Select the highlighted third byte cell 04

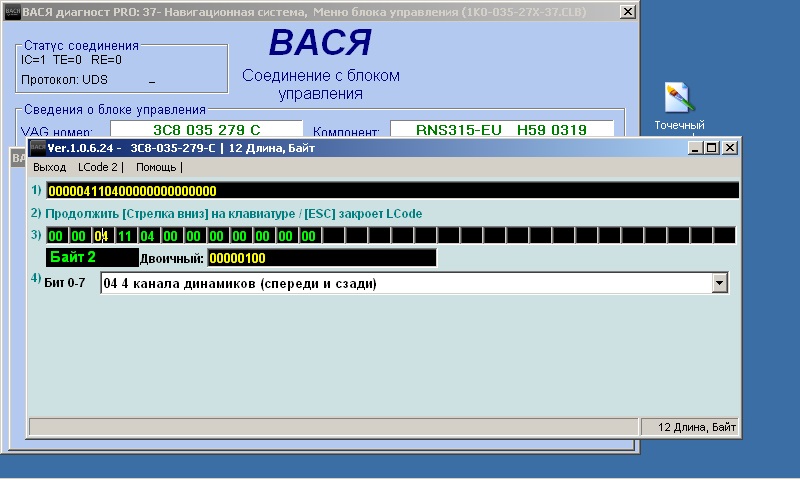[x=101, y=236]
